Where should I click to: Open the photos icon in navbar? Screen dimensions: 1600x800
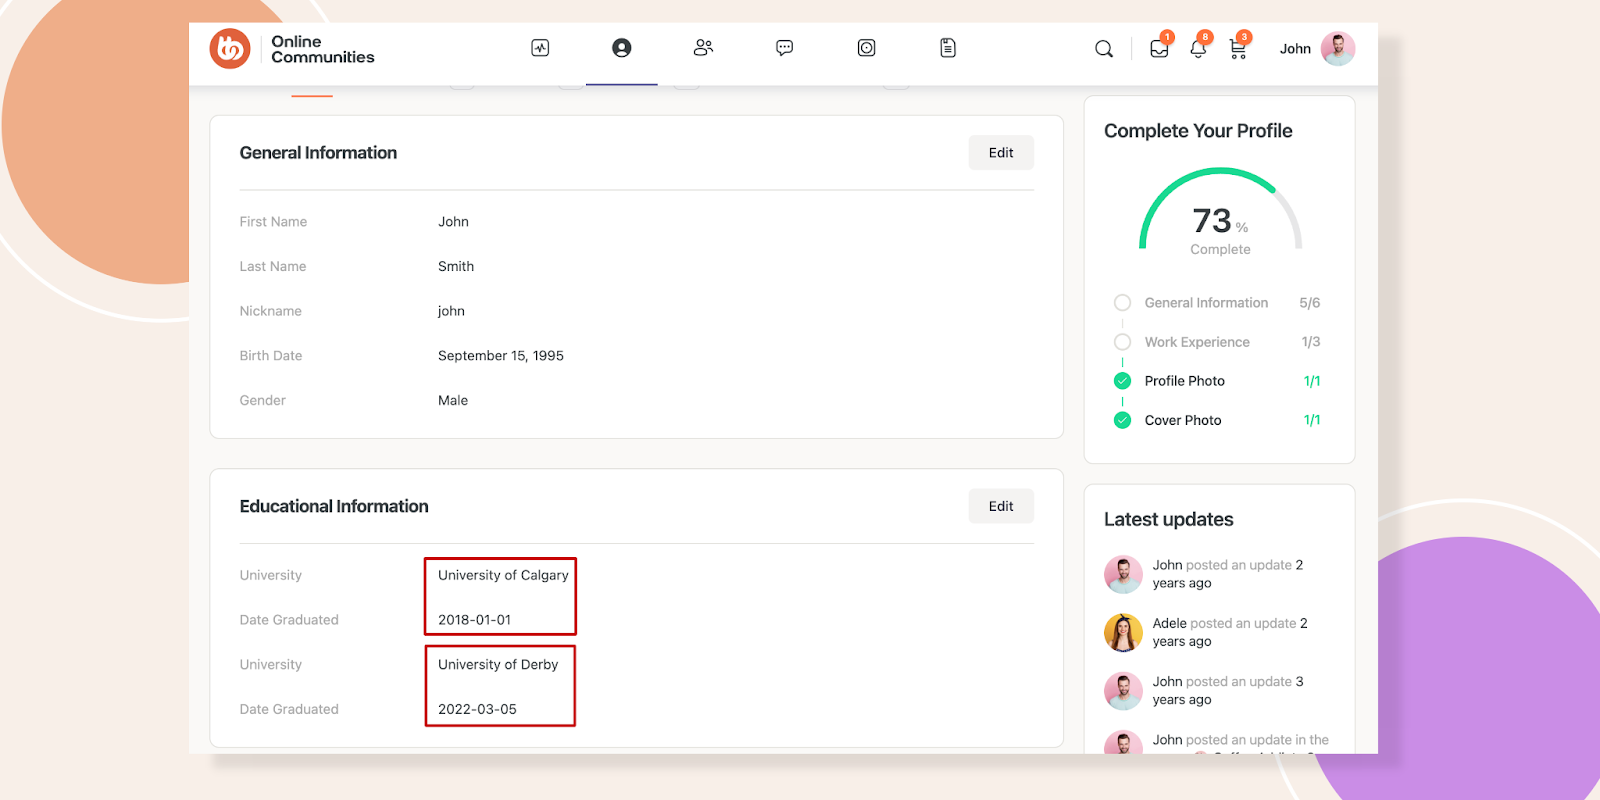click(x=867, y=48)
